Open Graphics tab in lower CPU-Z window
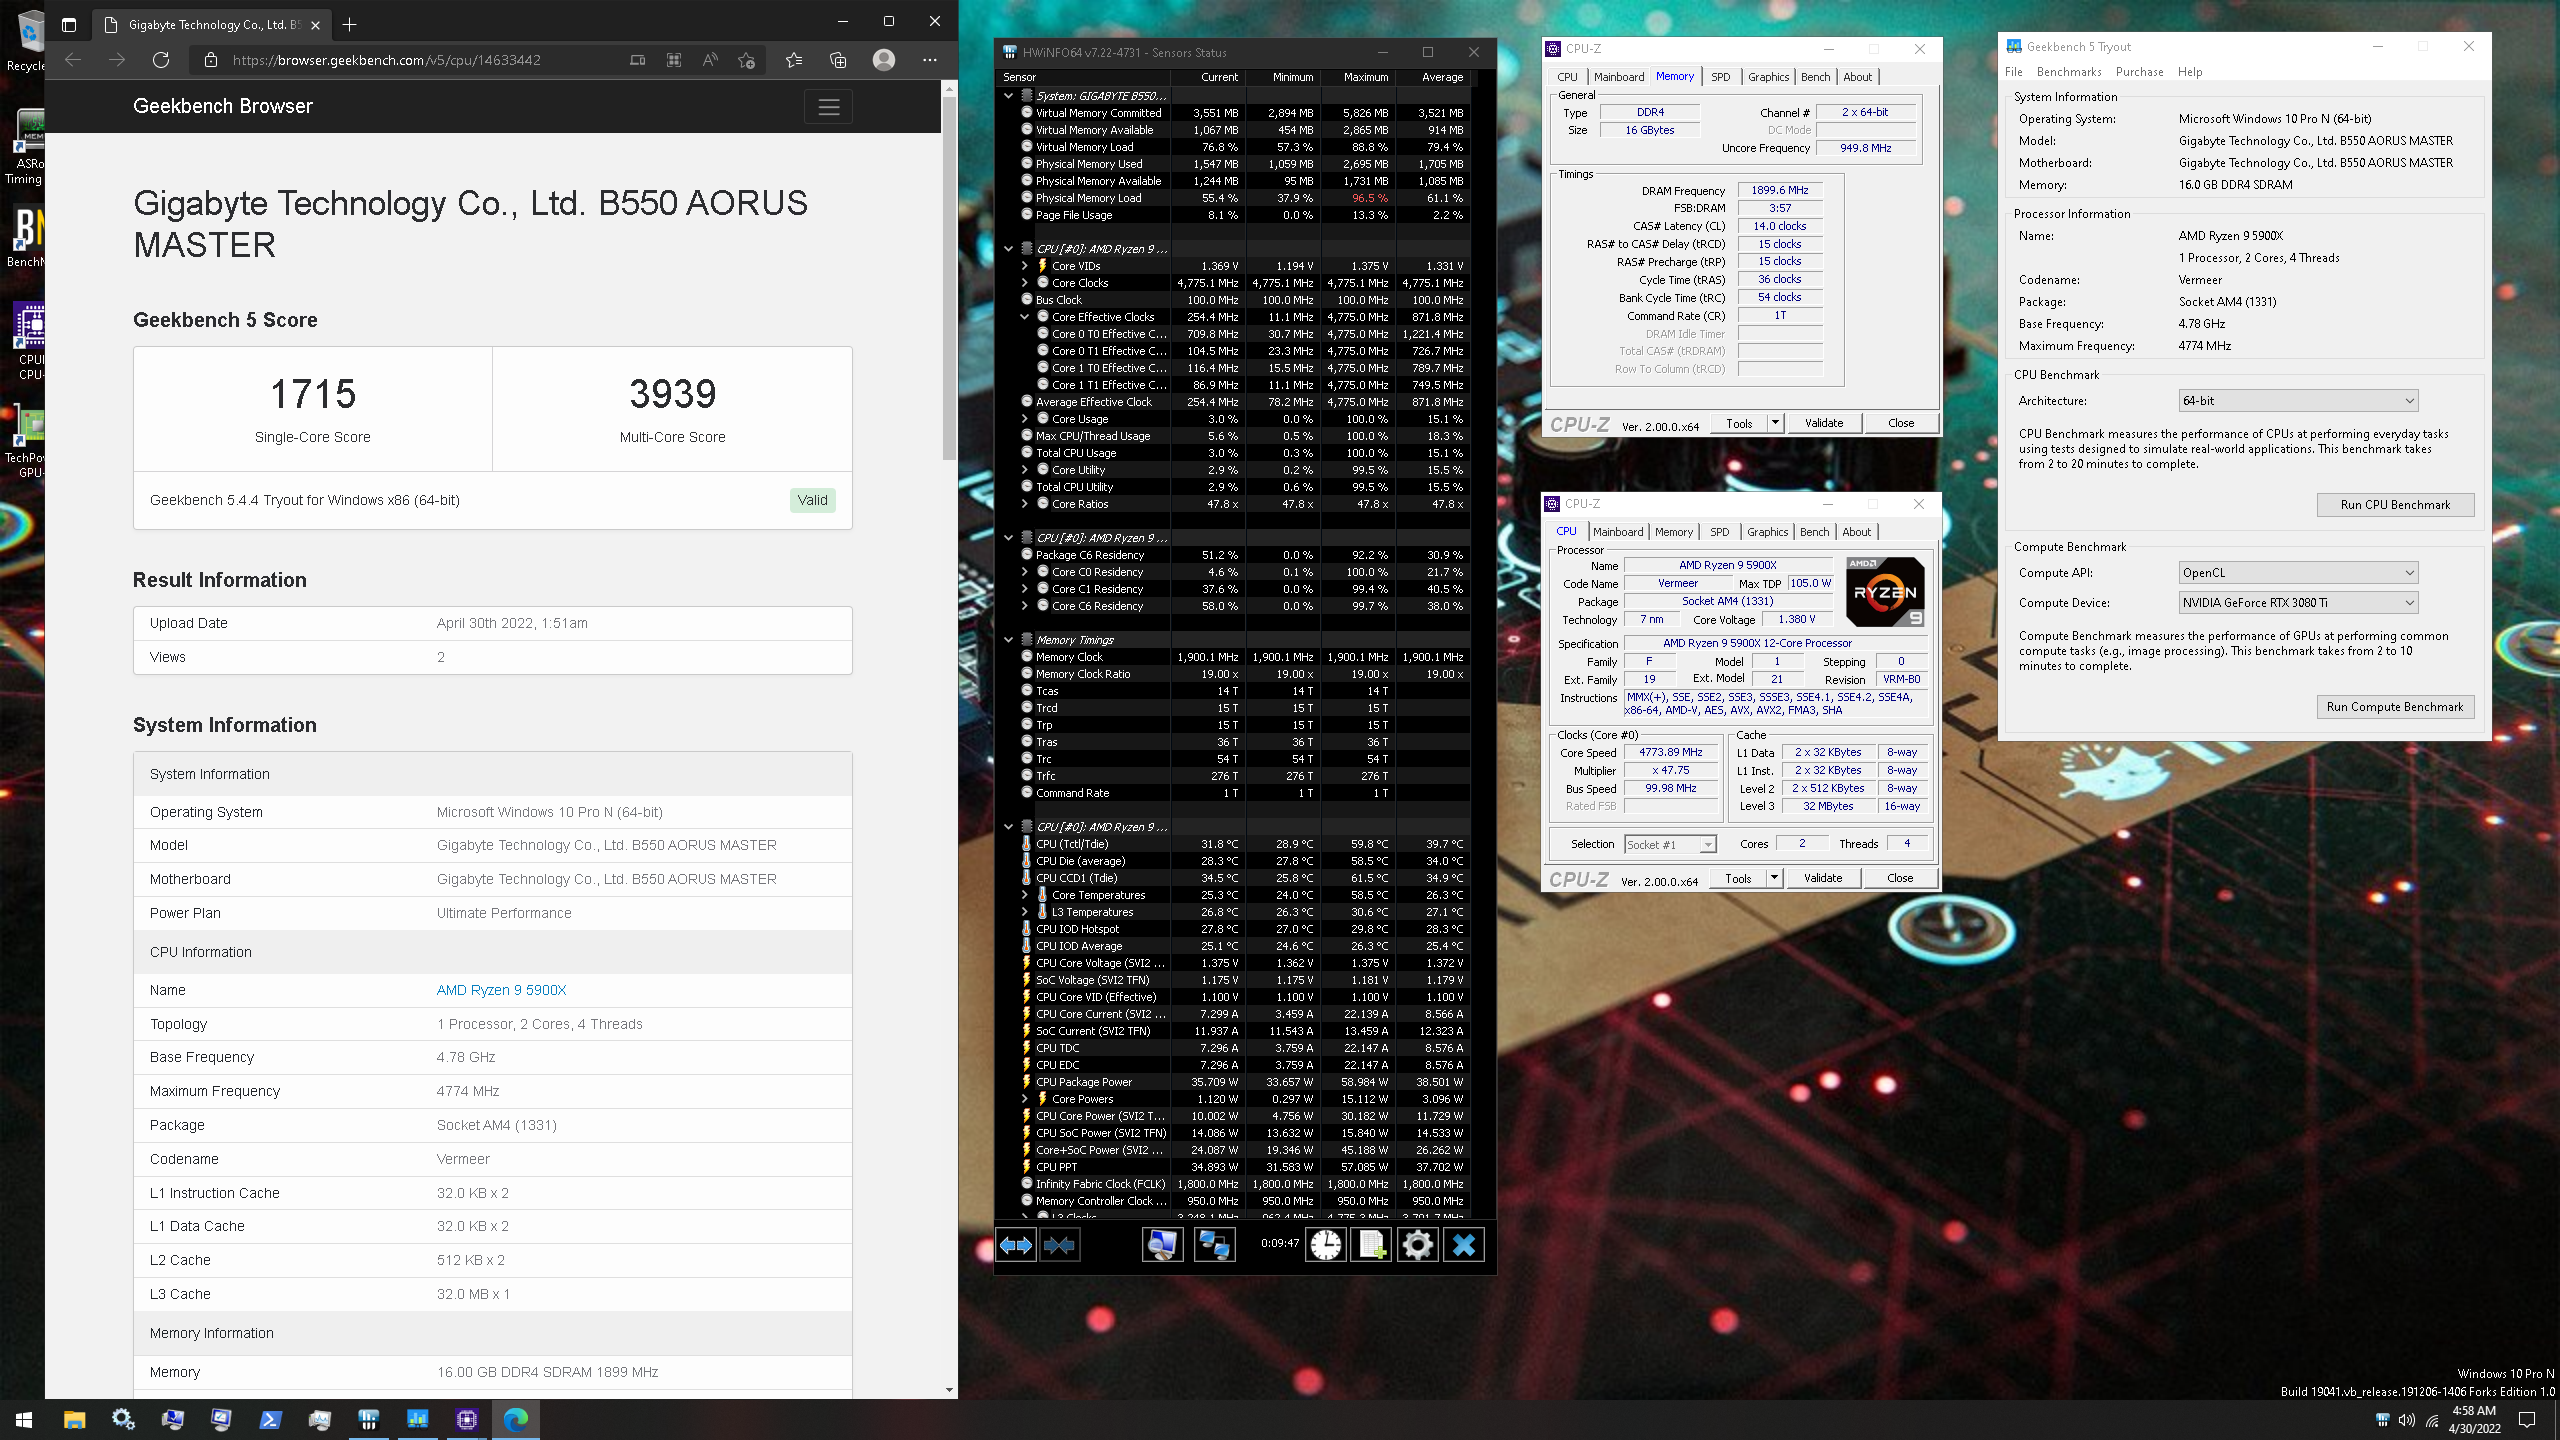 1767,532
